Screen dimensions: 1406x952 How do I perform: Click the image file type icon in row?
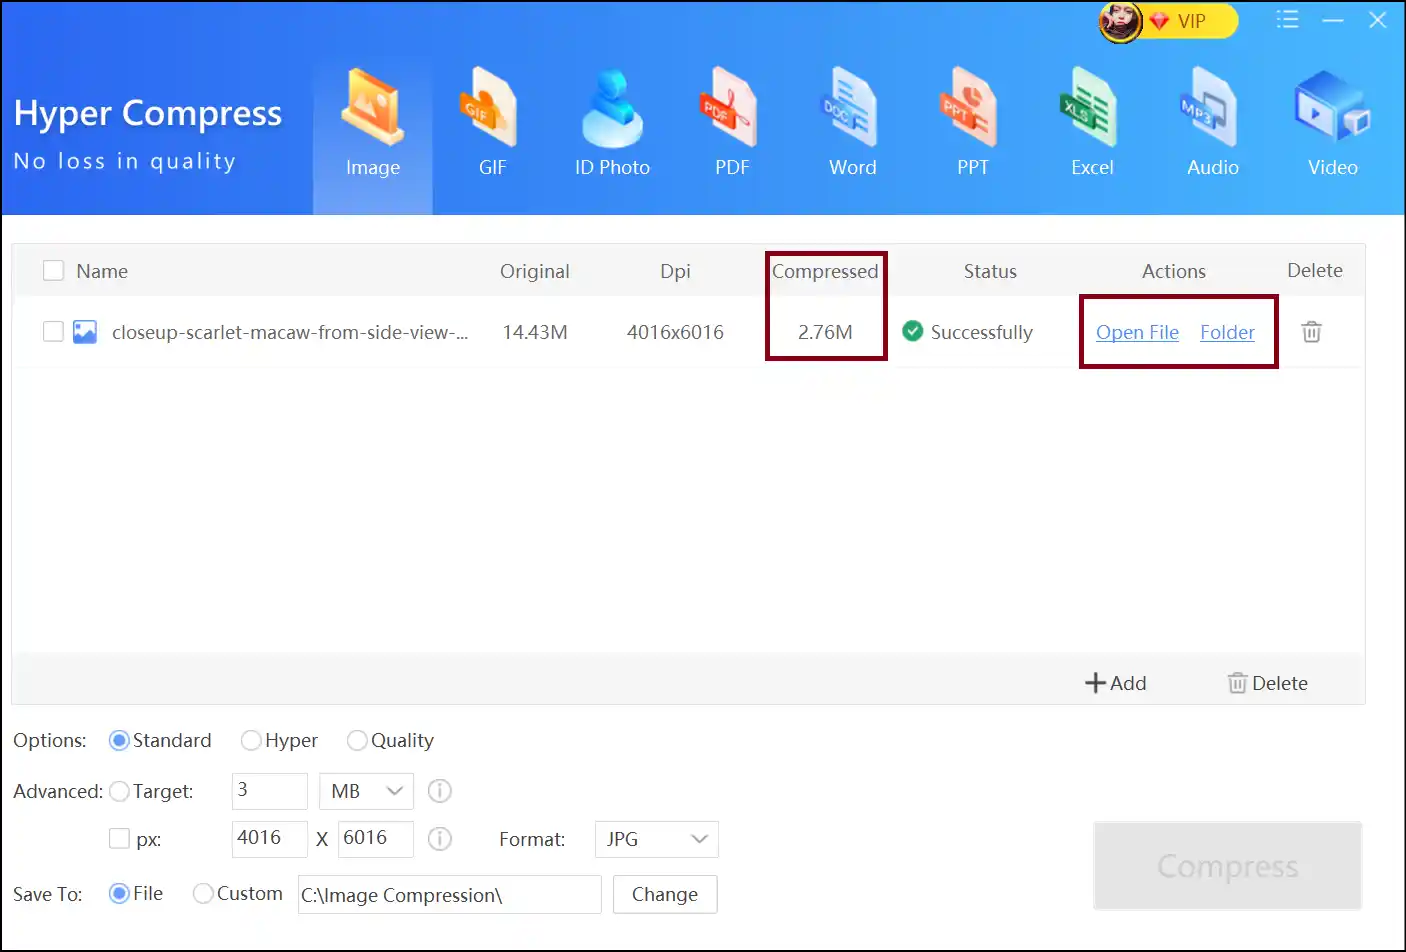(x=85, y=332)
